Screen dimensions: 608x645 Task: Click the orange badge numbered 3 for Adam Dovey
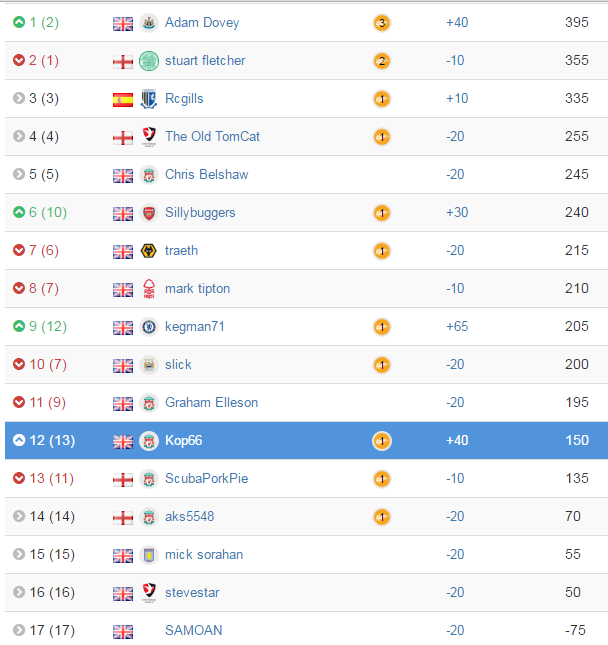point(382,23)
